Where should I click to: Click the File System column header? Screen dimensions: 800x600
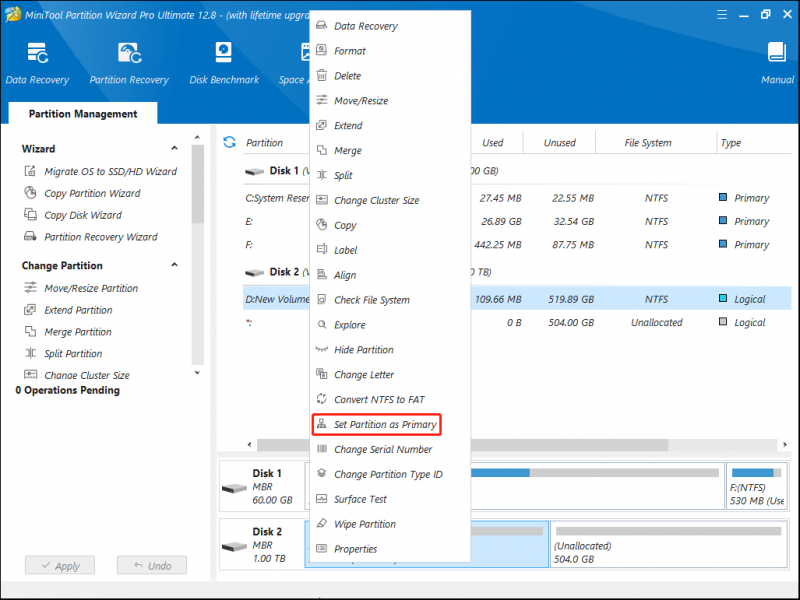tap(648, 143)
